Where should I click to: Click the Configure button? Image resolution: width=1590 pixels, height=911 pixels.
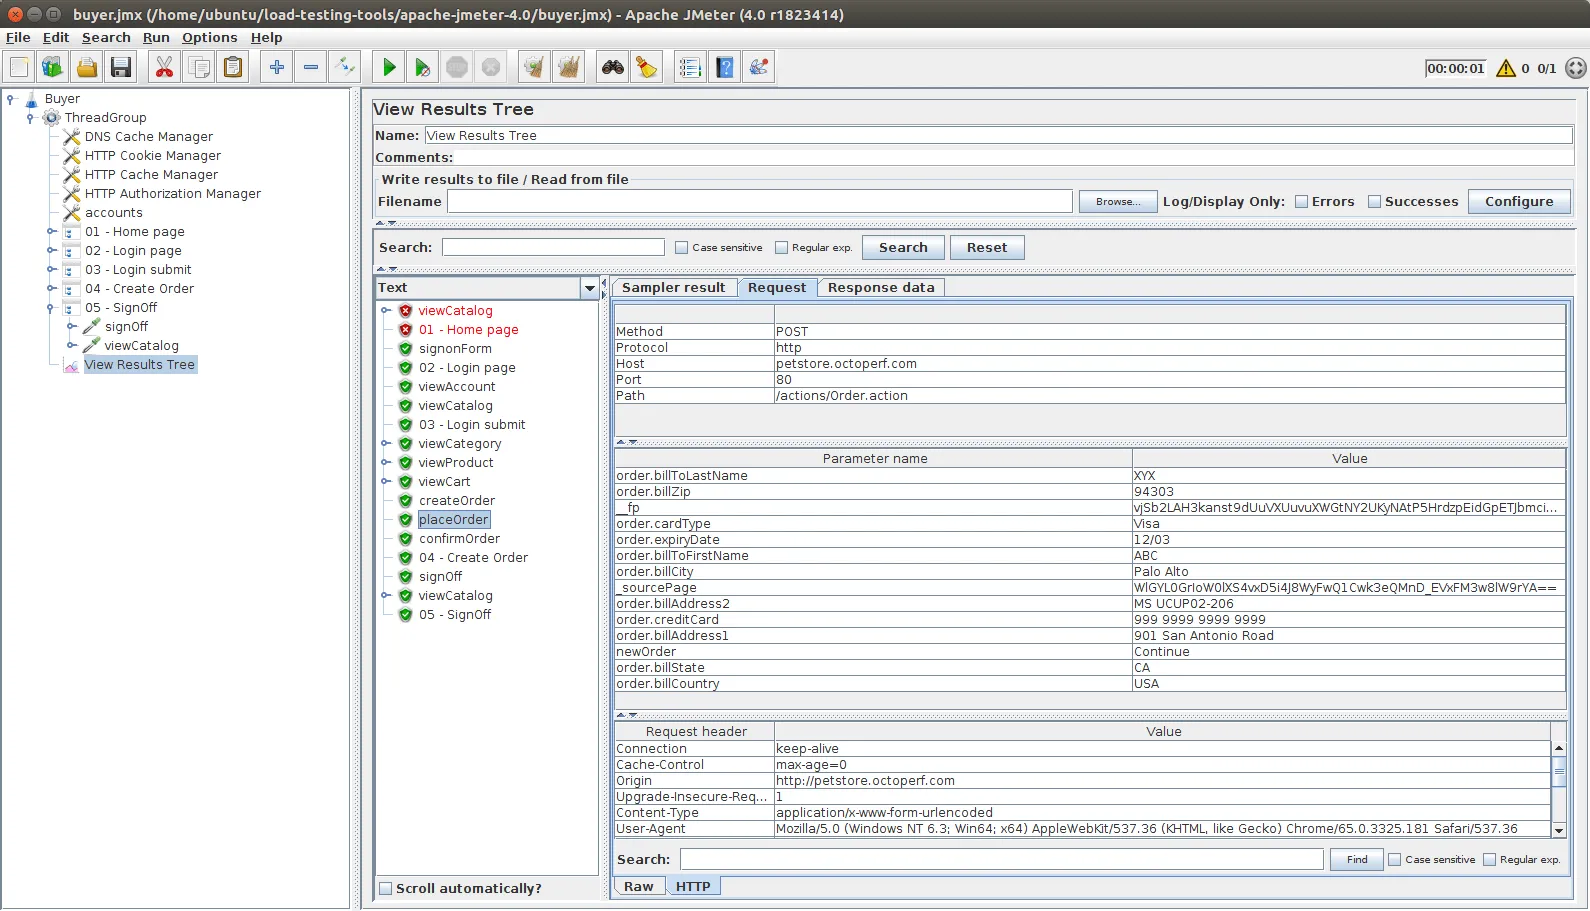1518,202
